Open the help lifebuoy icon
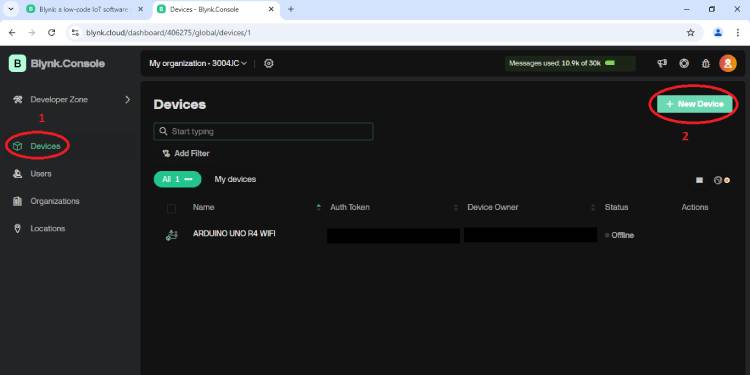Screen dimensions: 750x375 coord(684,63)
